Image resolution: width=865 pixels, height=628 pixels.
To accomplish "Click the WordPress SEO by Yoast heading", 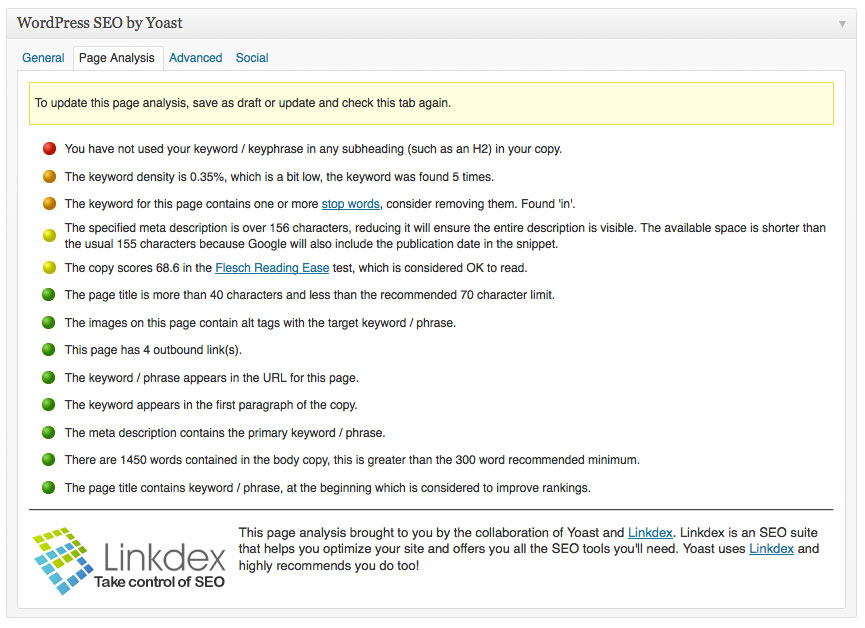I will [100, 23].
